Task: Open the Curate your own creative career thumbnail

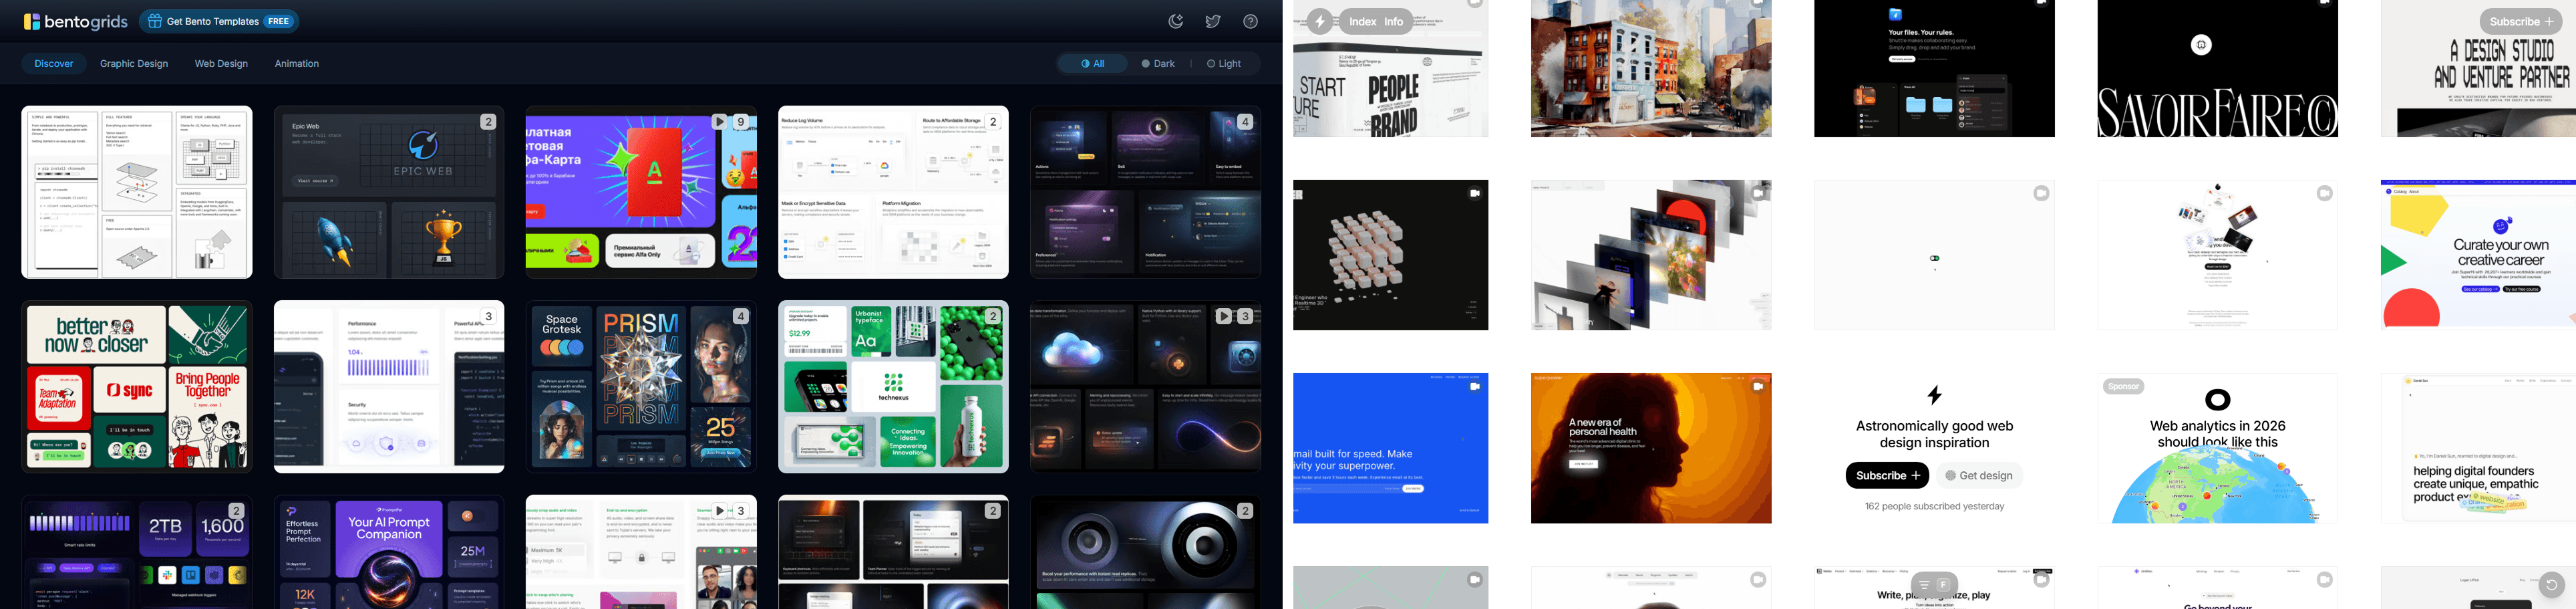Action: click(2478, 254)
